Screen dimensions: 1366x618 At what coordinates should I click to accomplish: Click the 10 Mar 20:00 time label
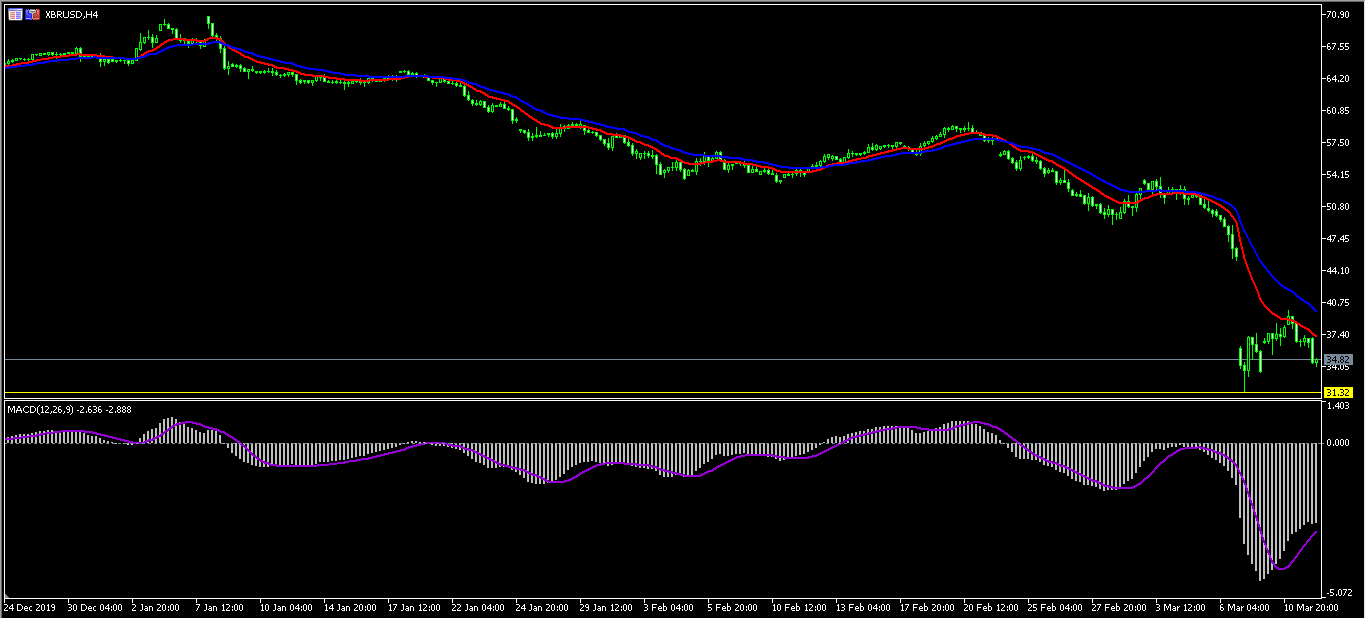tap(1311, 607)
